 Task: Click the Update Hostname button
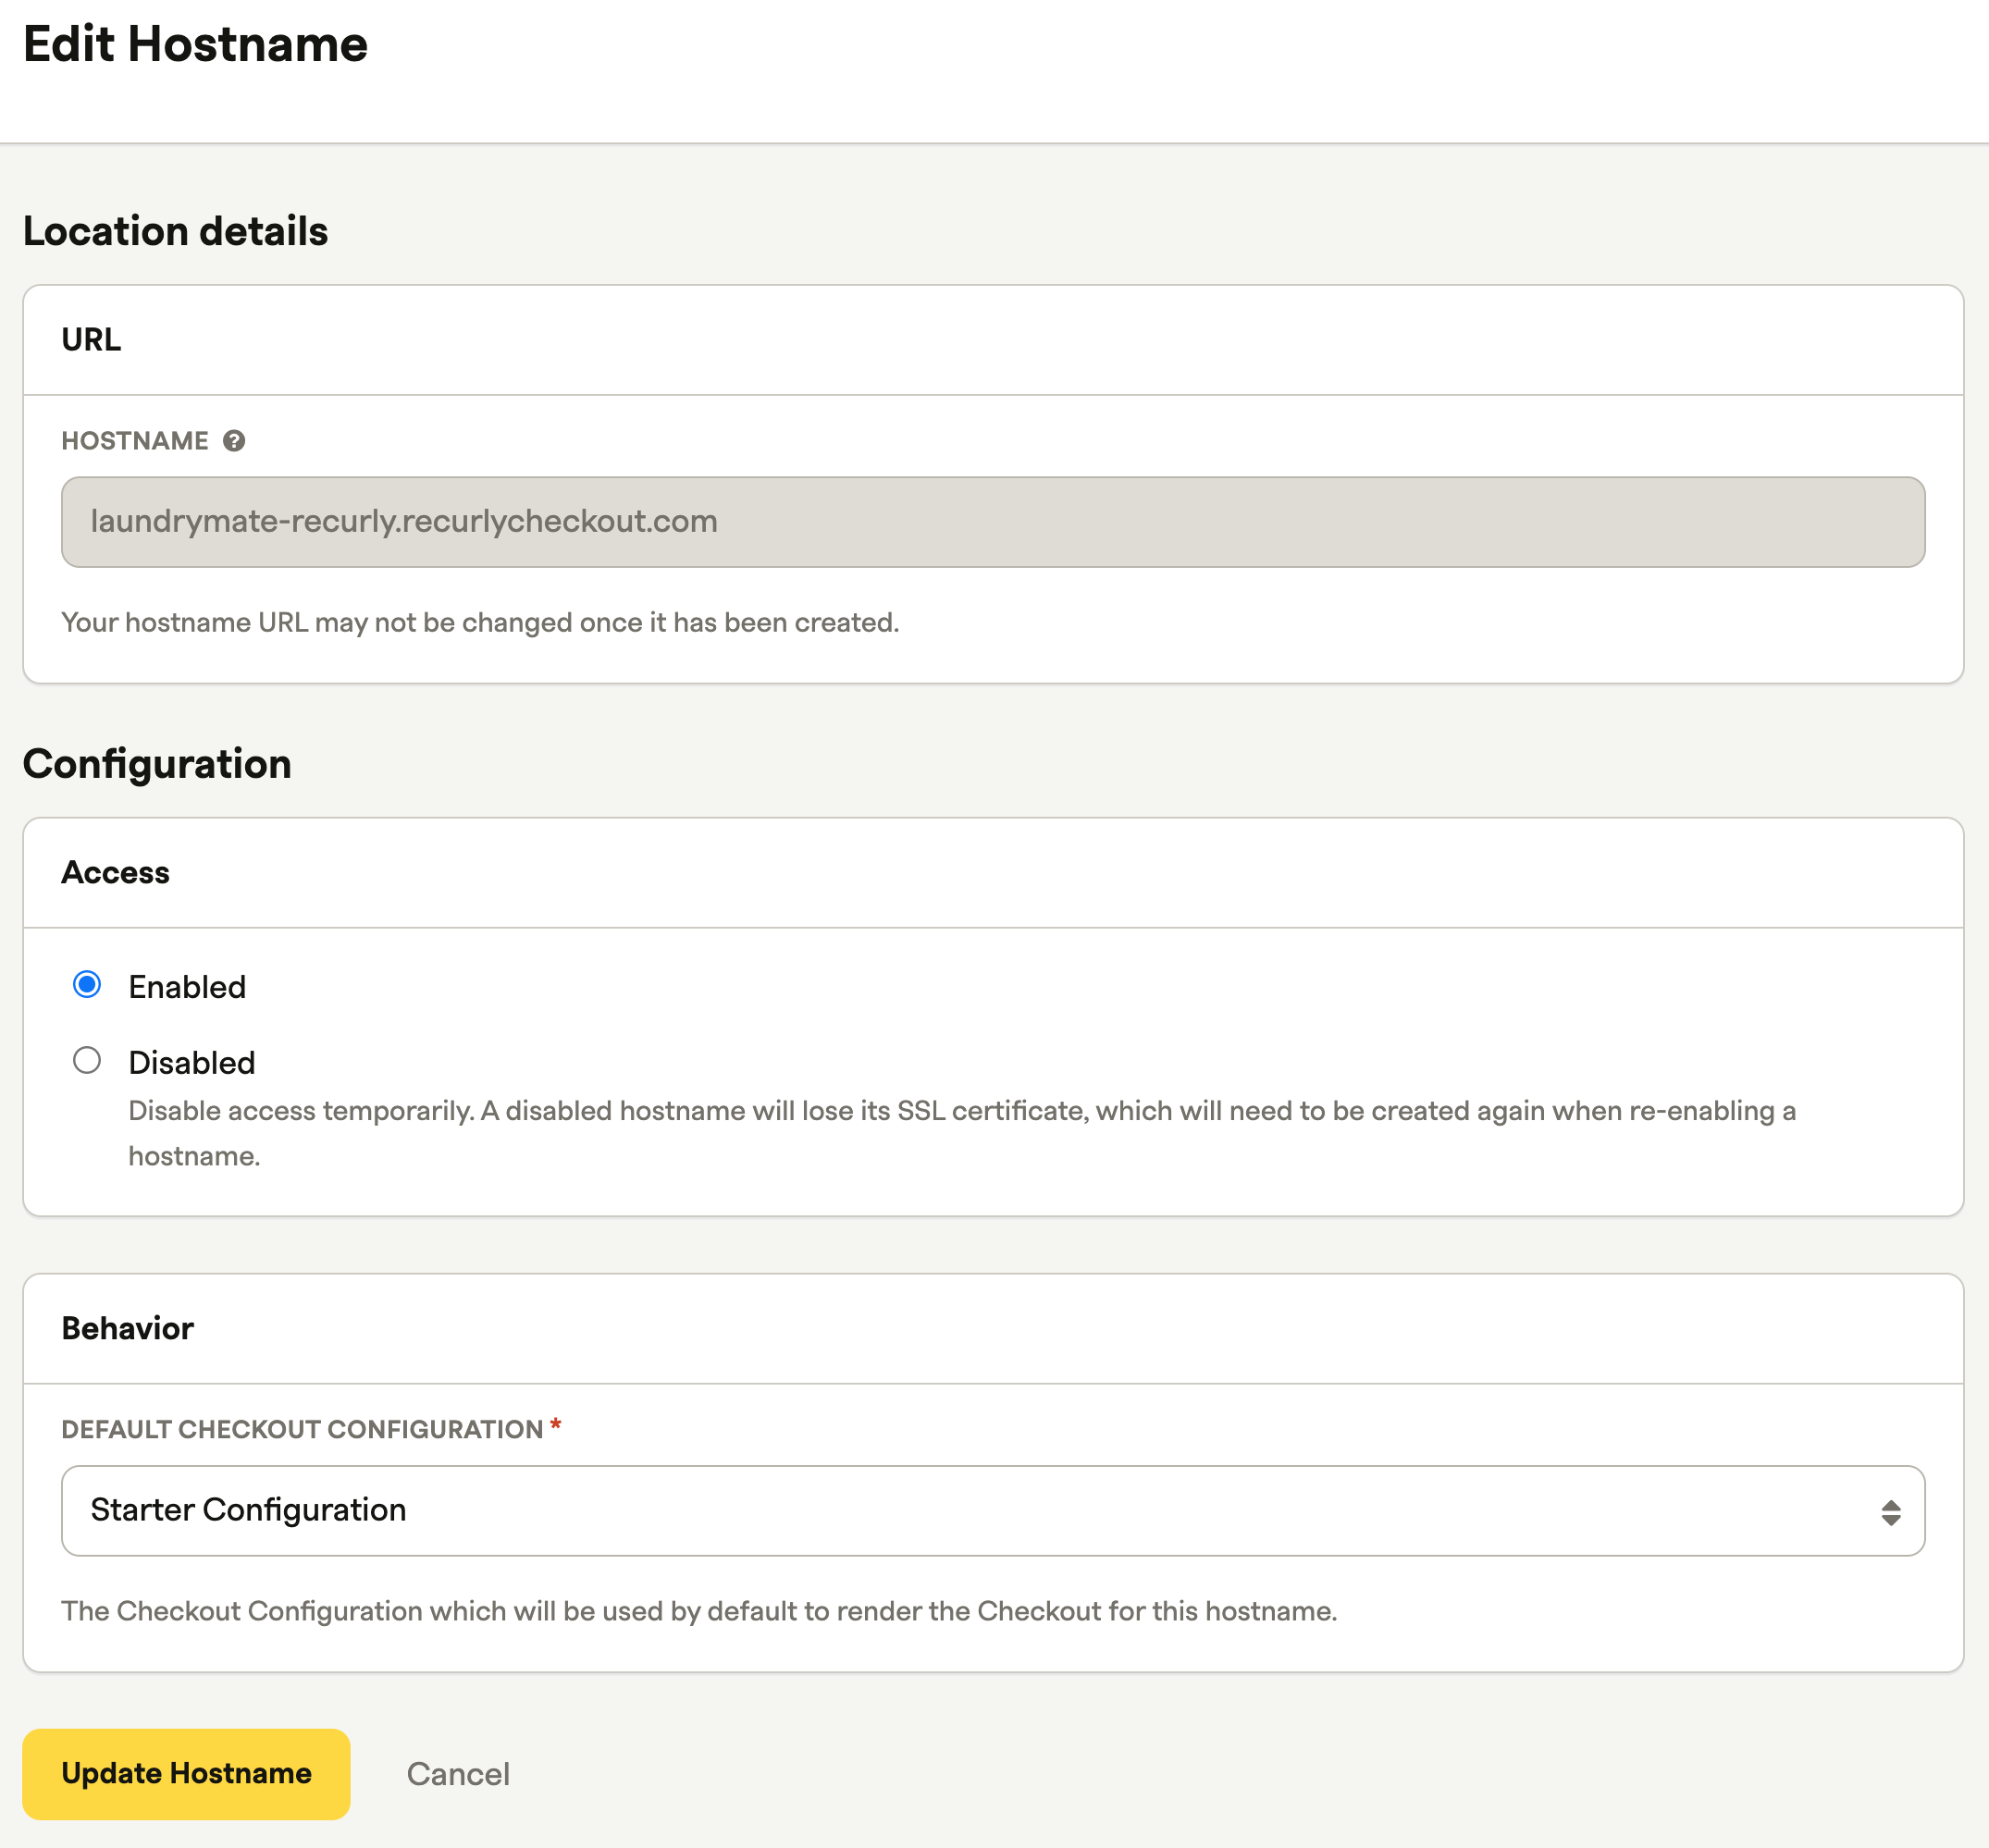click(x=186, y=1773)
